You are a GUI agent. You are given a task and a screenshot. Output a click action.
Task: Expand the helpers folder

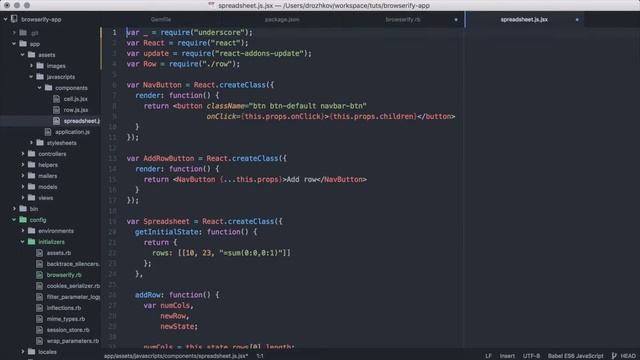(x=23, y=165)
